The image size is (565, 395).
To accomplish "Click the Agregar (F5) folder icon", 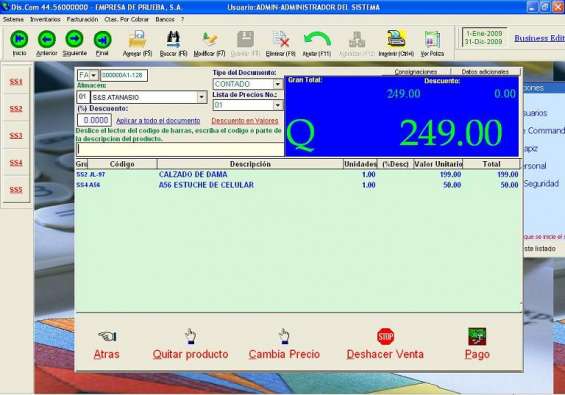I will coord(137,39).
